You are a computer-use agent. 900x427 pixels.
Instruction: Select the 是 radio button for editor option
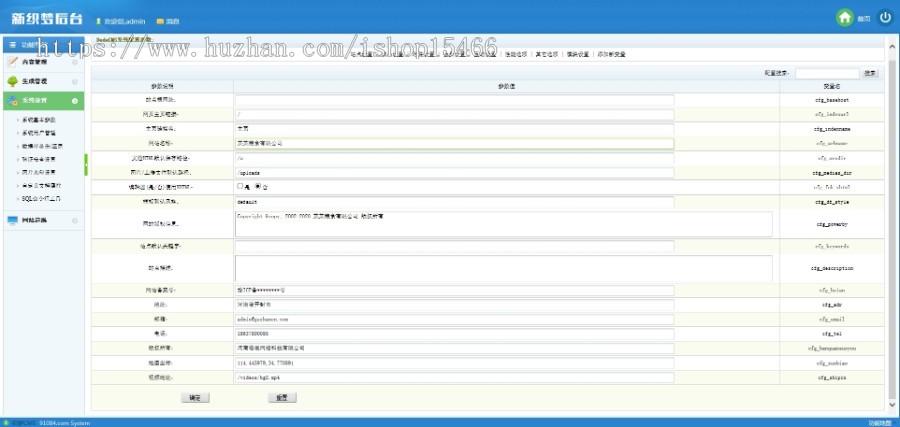coord(239,186)
